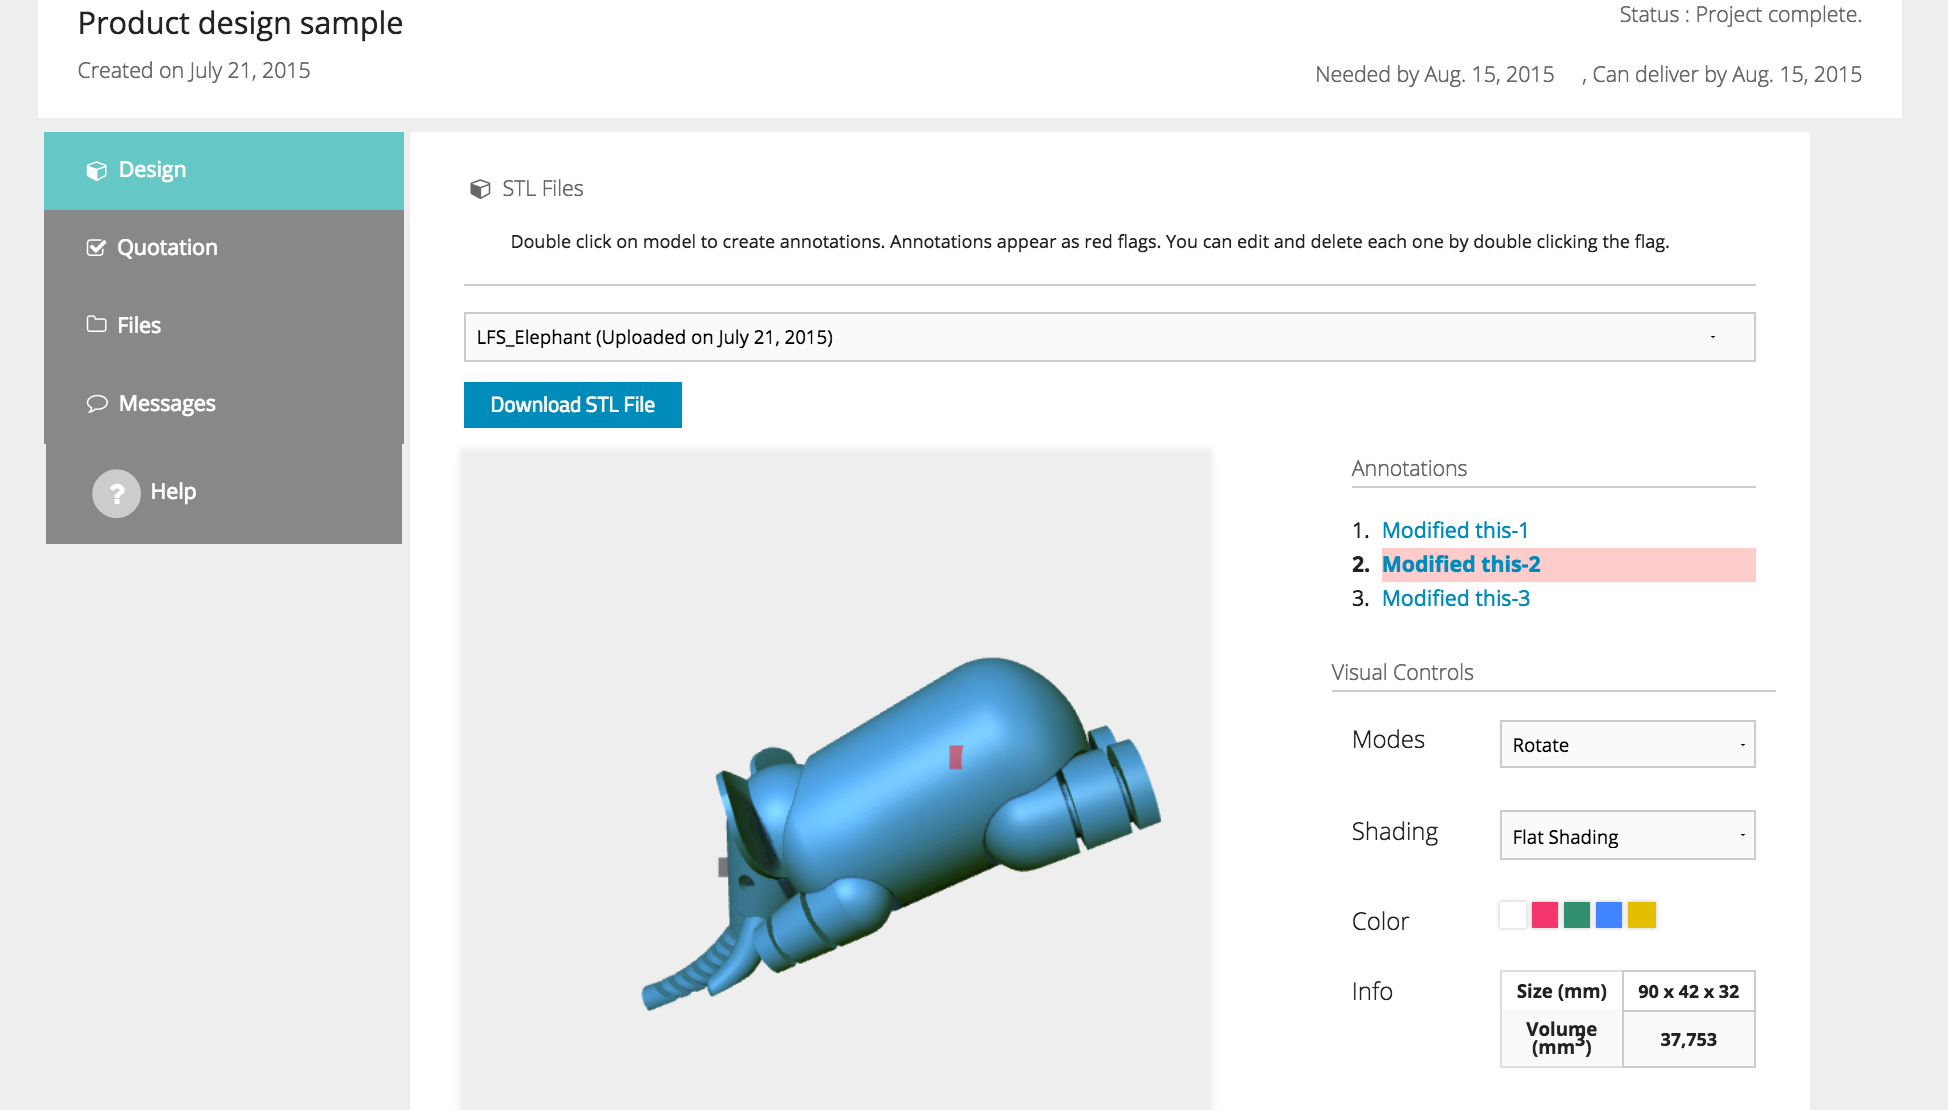Pick the yellow color swatch
Image resolution: width=1948 pixels, height=1110 pixels.
coord(1641,915)
